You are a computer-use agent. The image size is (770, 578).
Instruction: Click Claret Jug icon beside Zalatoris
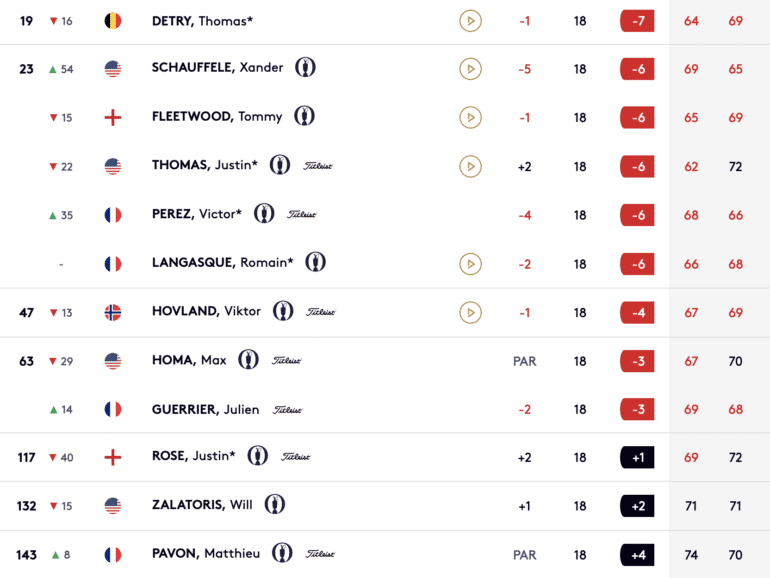pos(275,504)
